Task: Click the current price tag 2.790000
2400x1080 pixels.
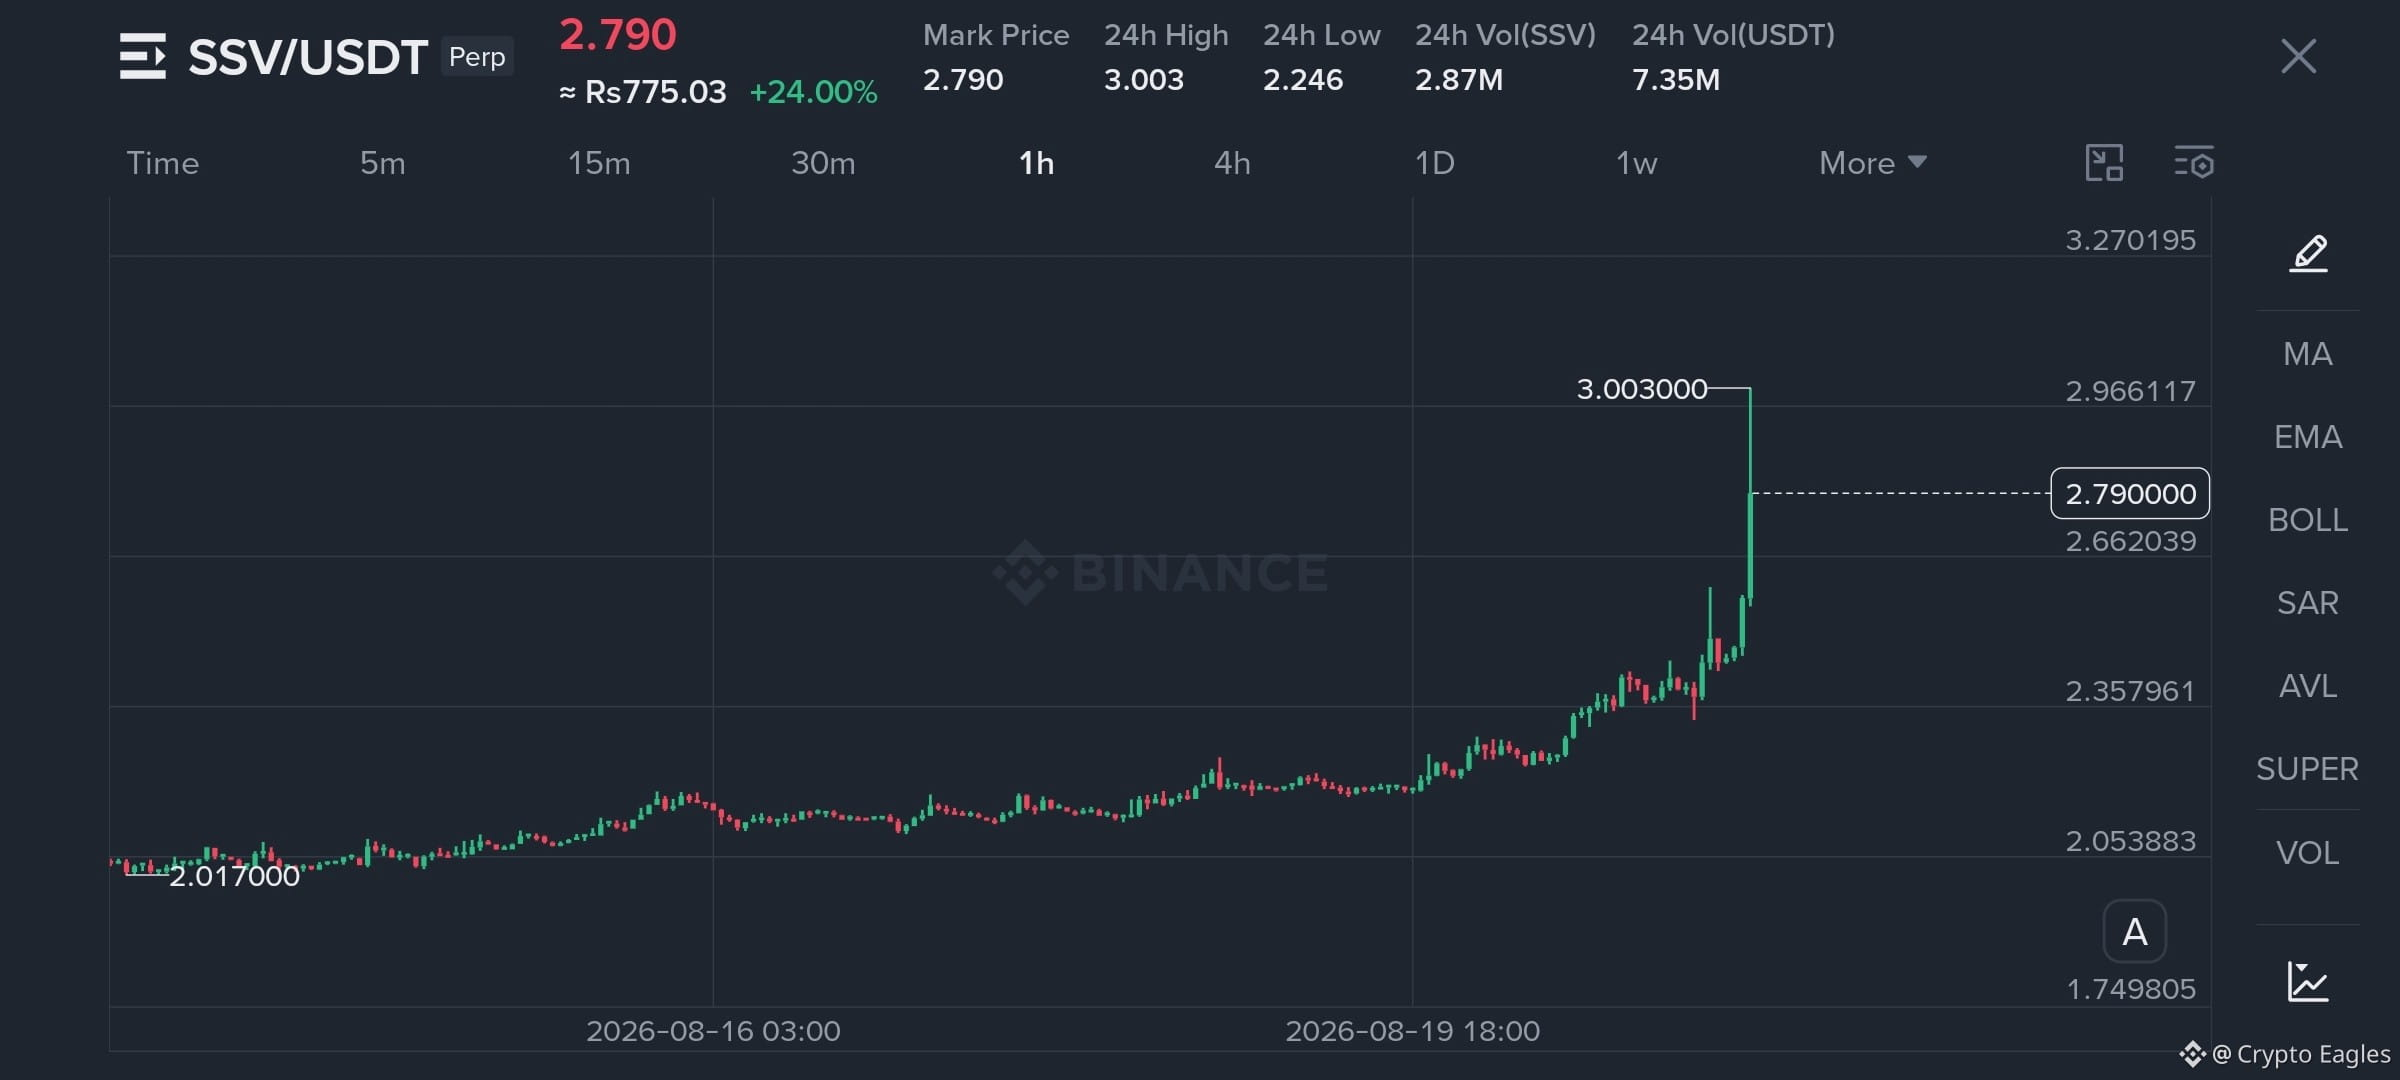Action: click(2130, 493)
